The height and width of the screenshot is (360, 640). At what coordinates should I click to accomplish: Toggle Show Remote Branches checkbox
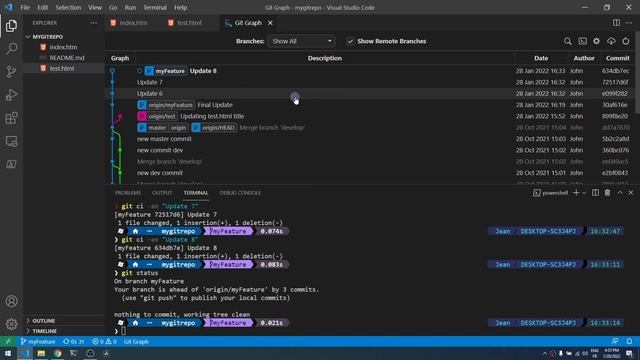(350, 41)
